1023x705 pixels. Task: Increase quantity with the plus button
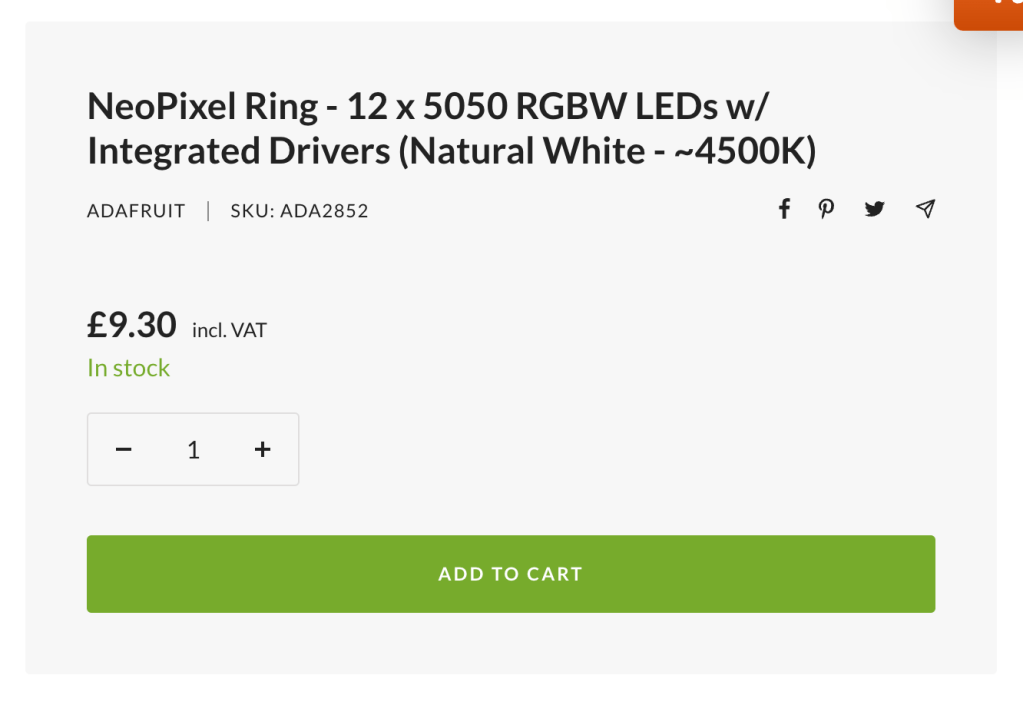click(263, 450)
